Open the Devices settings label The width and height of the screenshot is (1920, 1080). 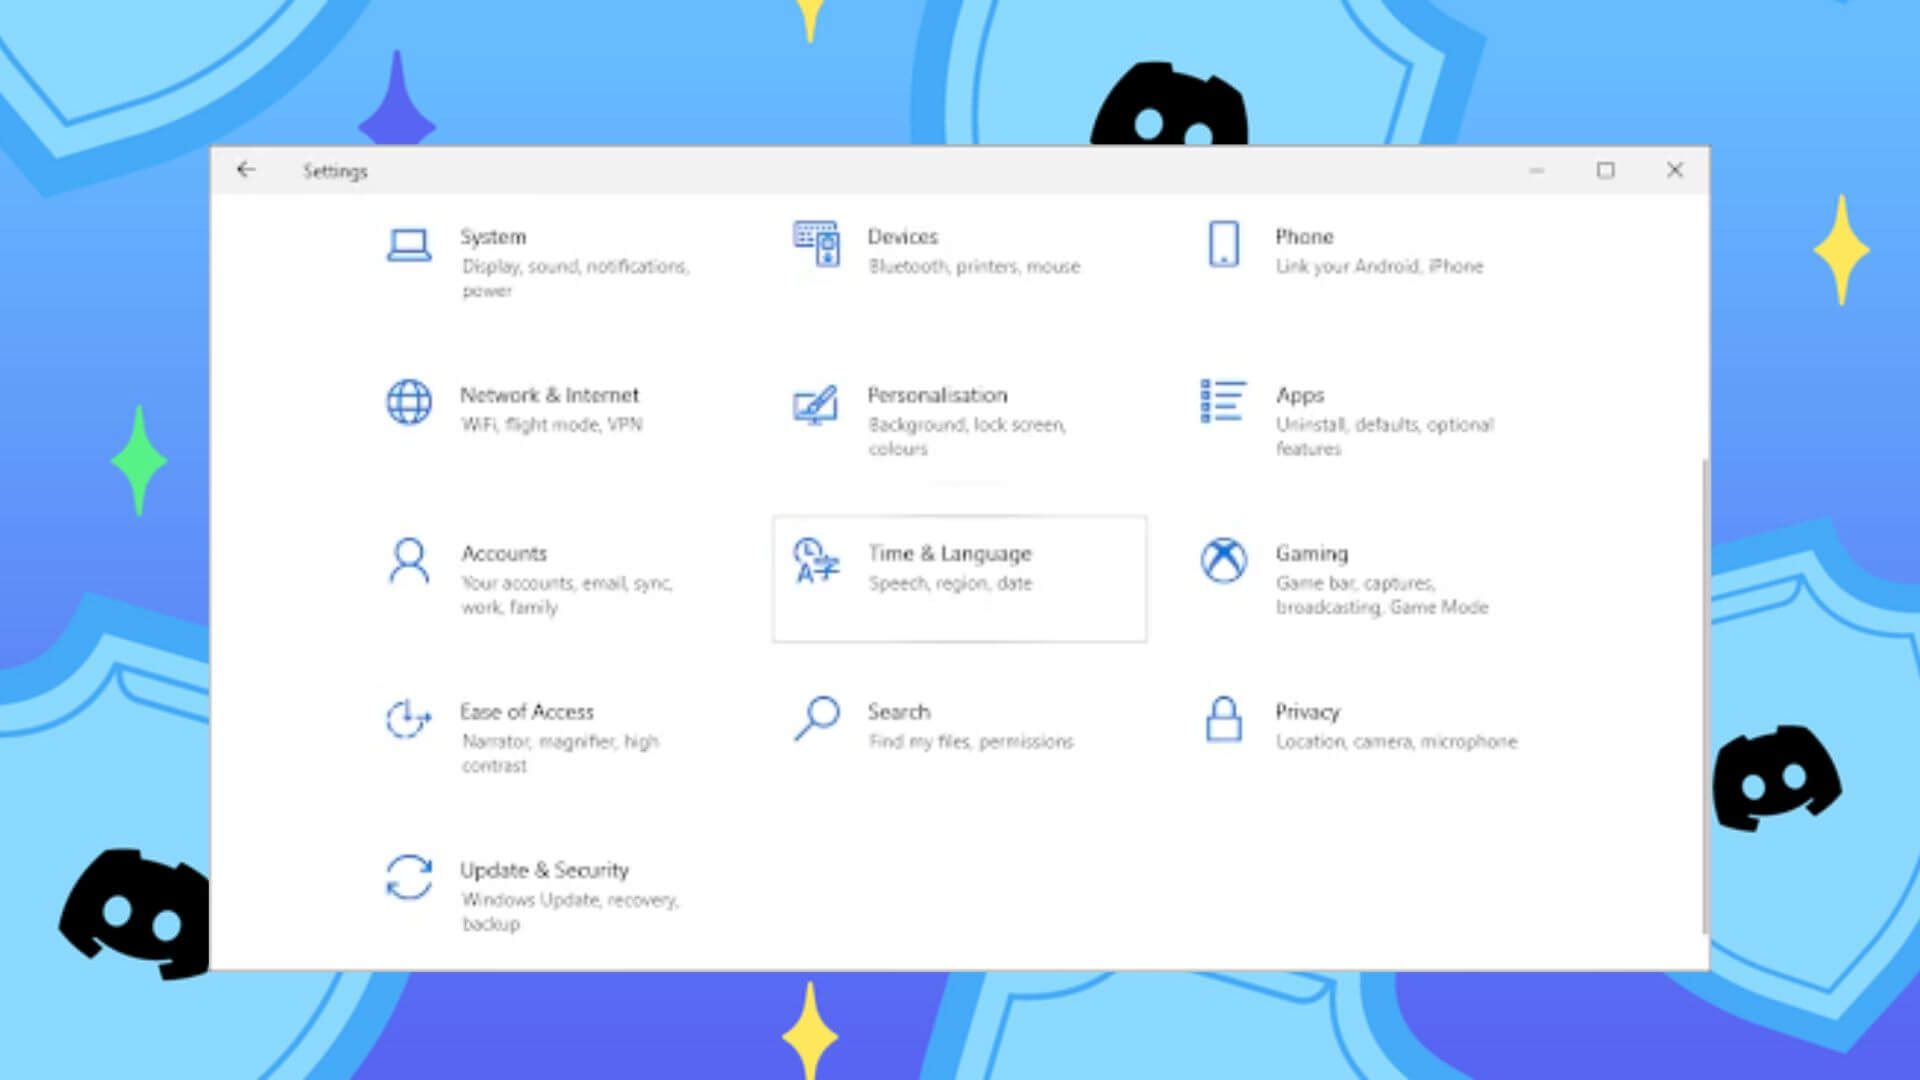point(903,237)
